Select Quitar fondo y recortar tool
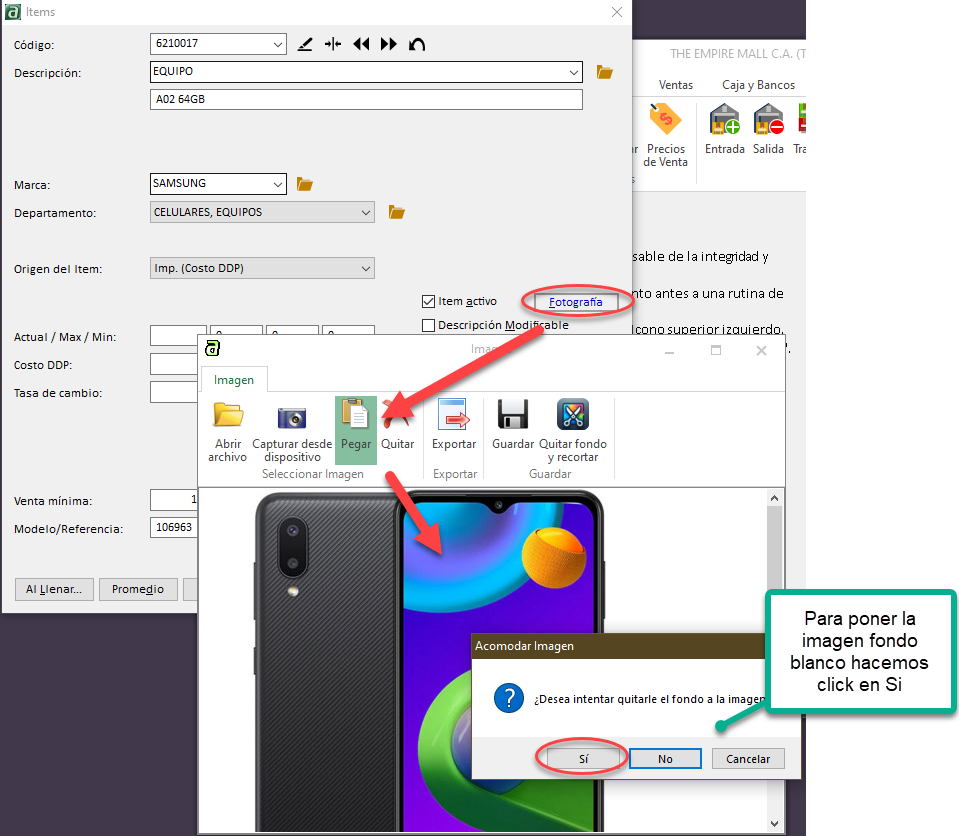 point(573,415)
